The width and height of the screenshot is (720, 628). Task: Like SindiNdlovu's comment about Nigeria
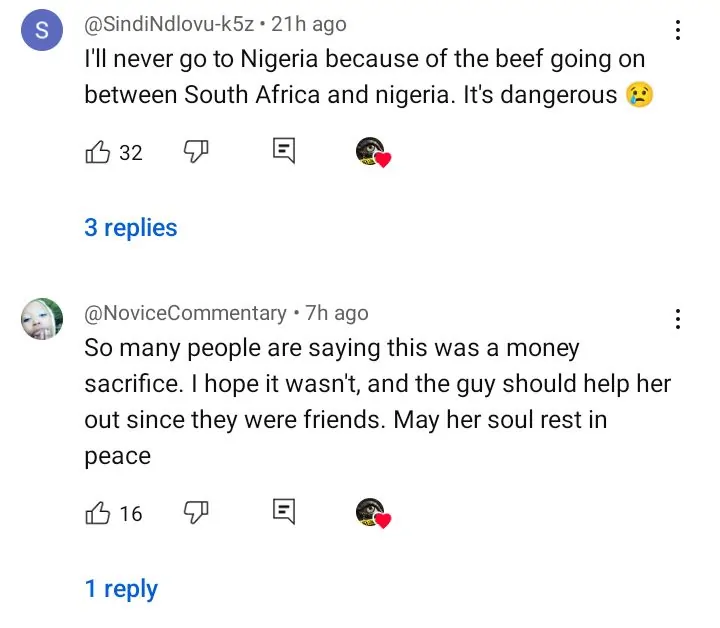(x=98, y=152)
